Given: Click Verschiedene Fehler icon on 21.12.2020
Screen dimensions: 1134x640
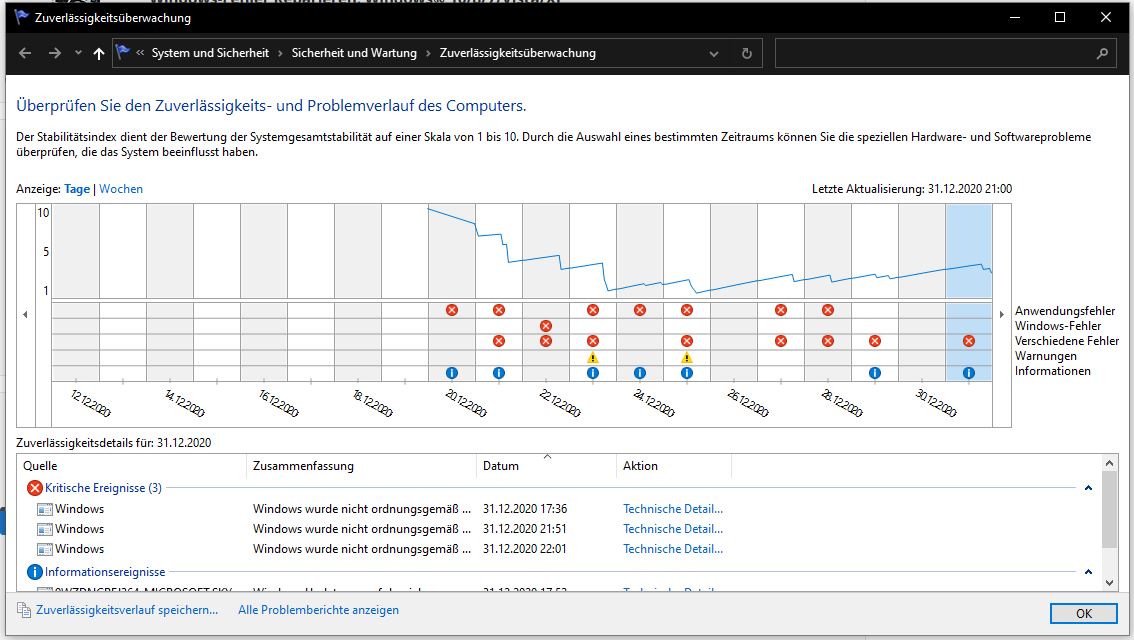Looking at the screenshot, I should tap(499, 341).
